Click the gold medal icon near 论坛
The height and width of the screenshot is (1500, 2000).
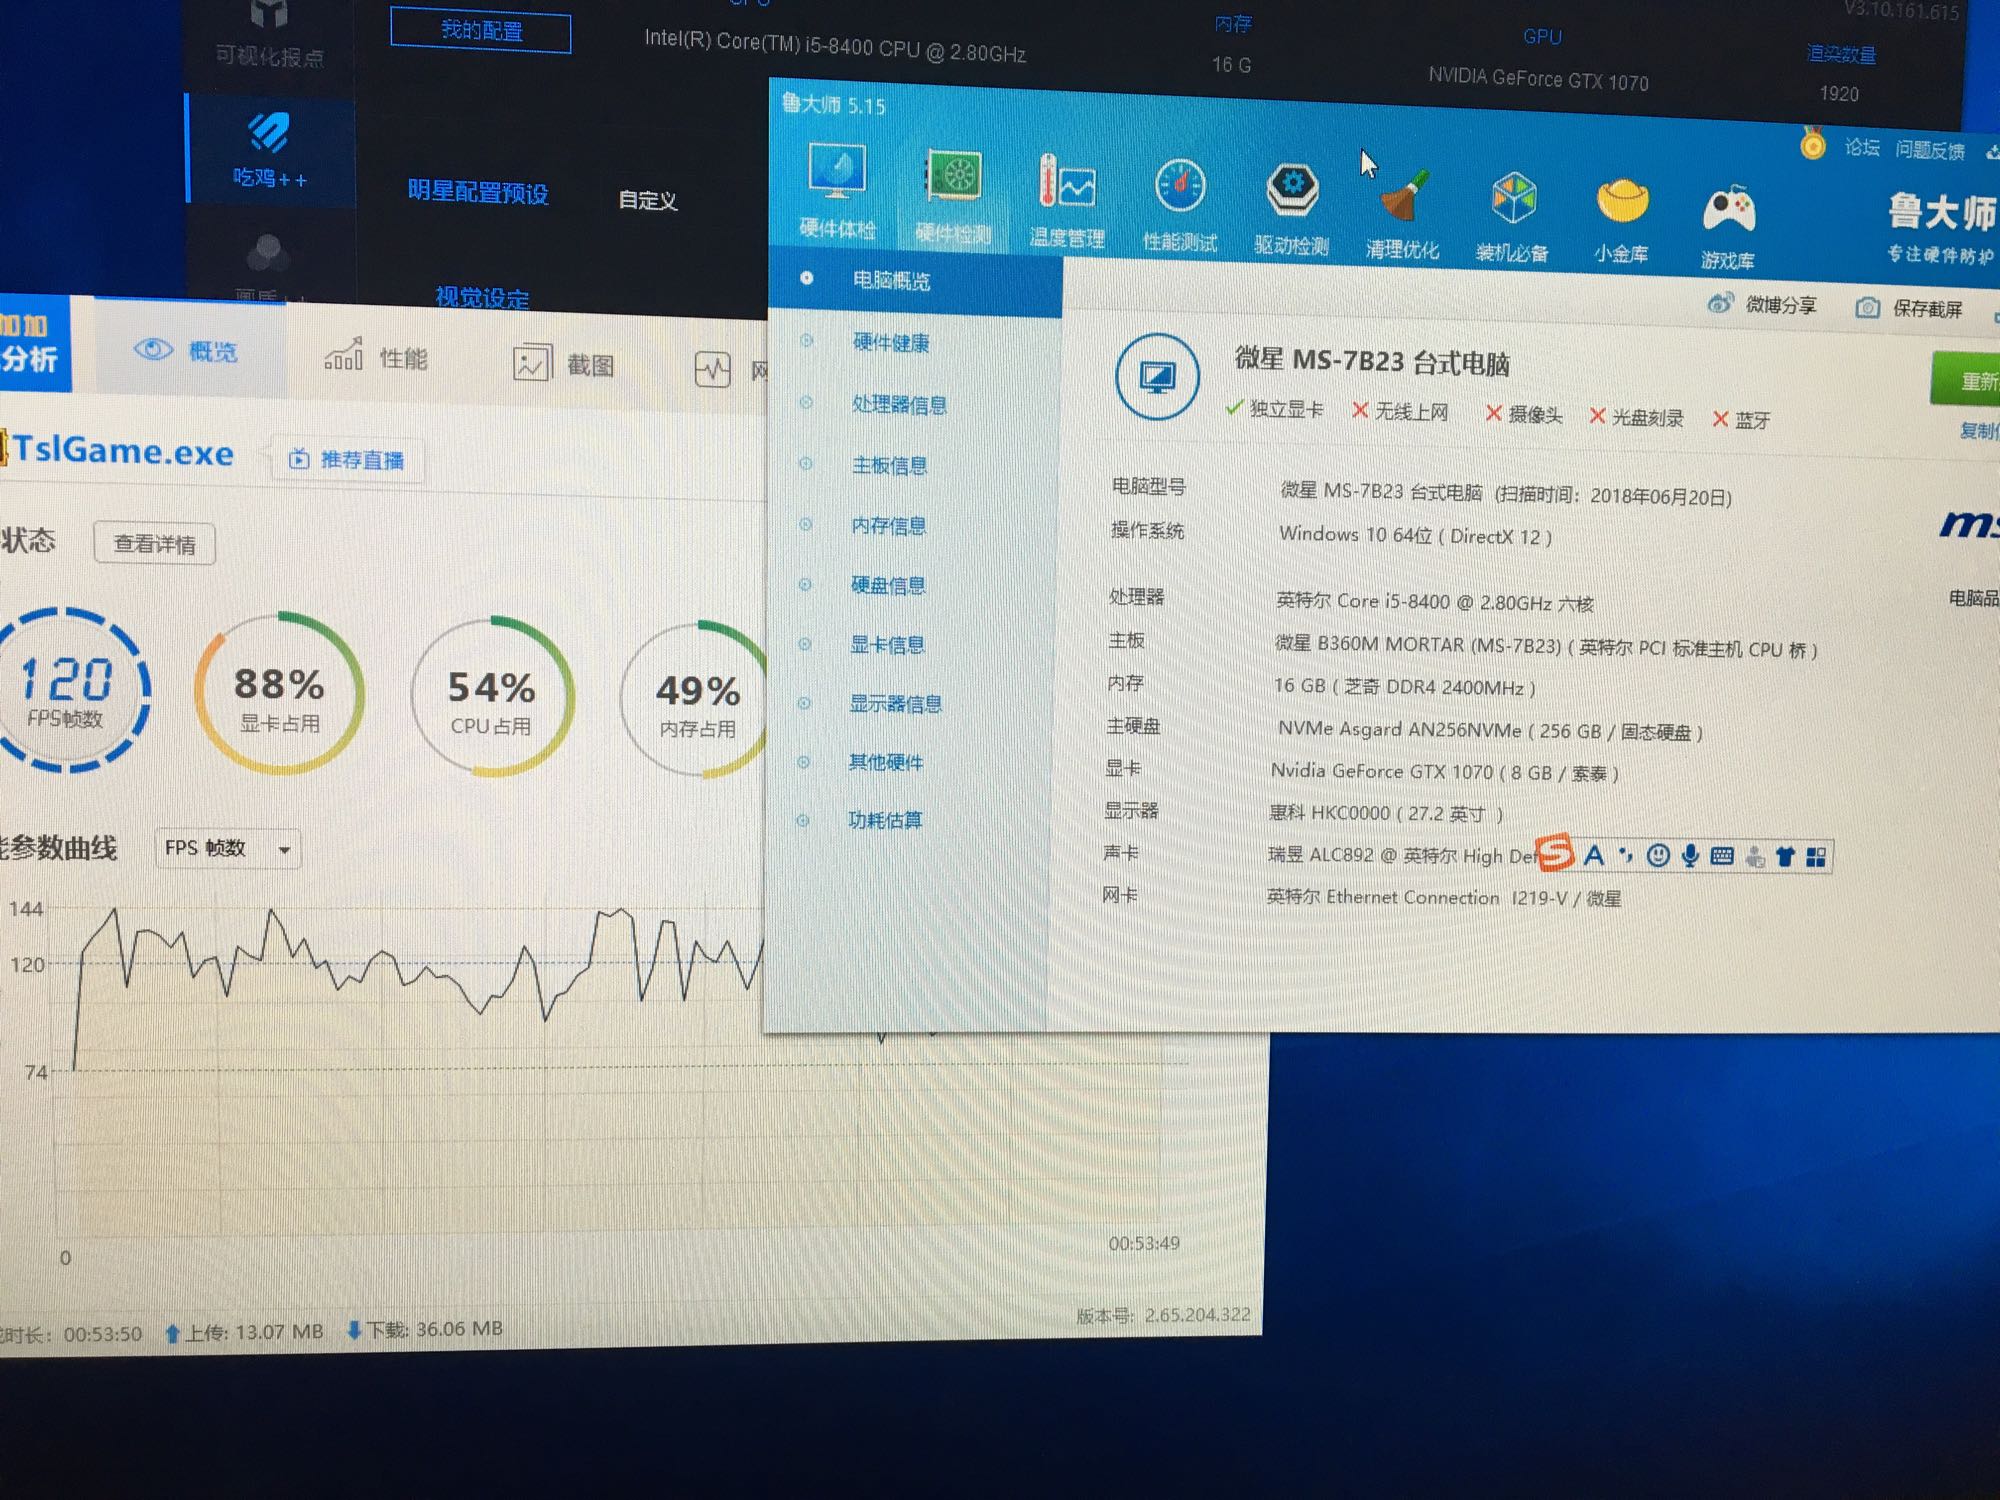1813,143
